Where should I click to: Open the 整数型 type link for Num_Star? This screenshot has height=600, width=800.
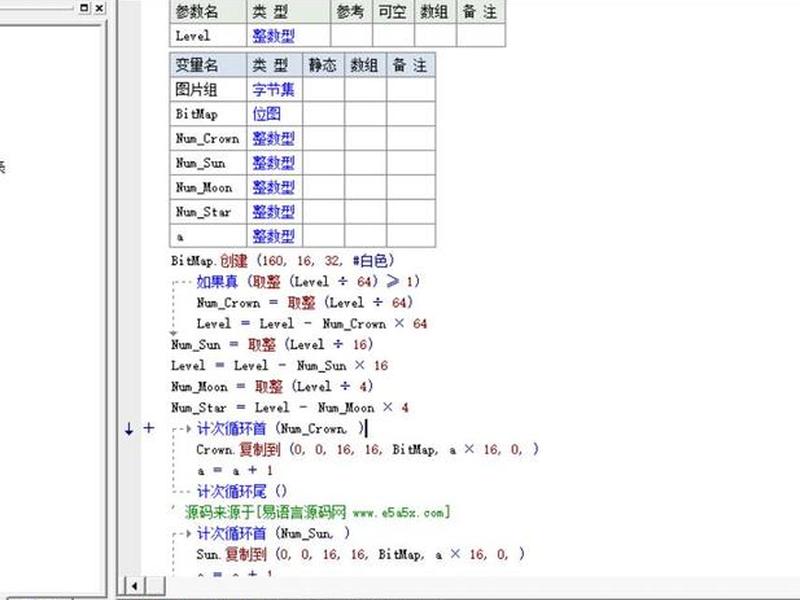coord(273,212)
